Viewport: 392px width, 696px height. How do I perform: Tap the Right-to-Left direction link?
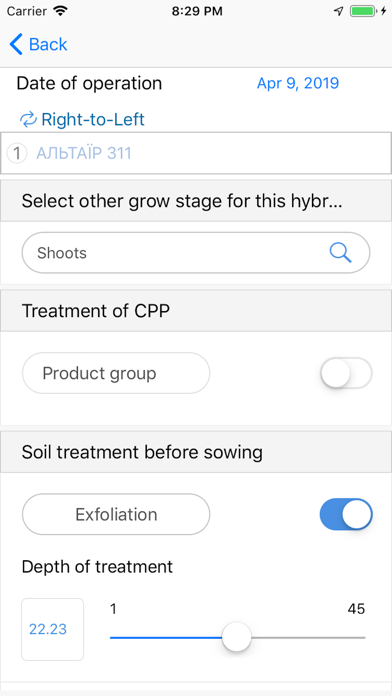point(93,119)
